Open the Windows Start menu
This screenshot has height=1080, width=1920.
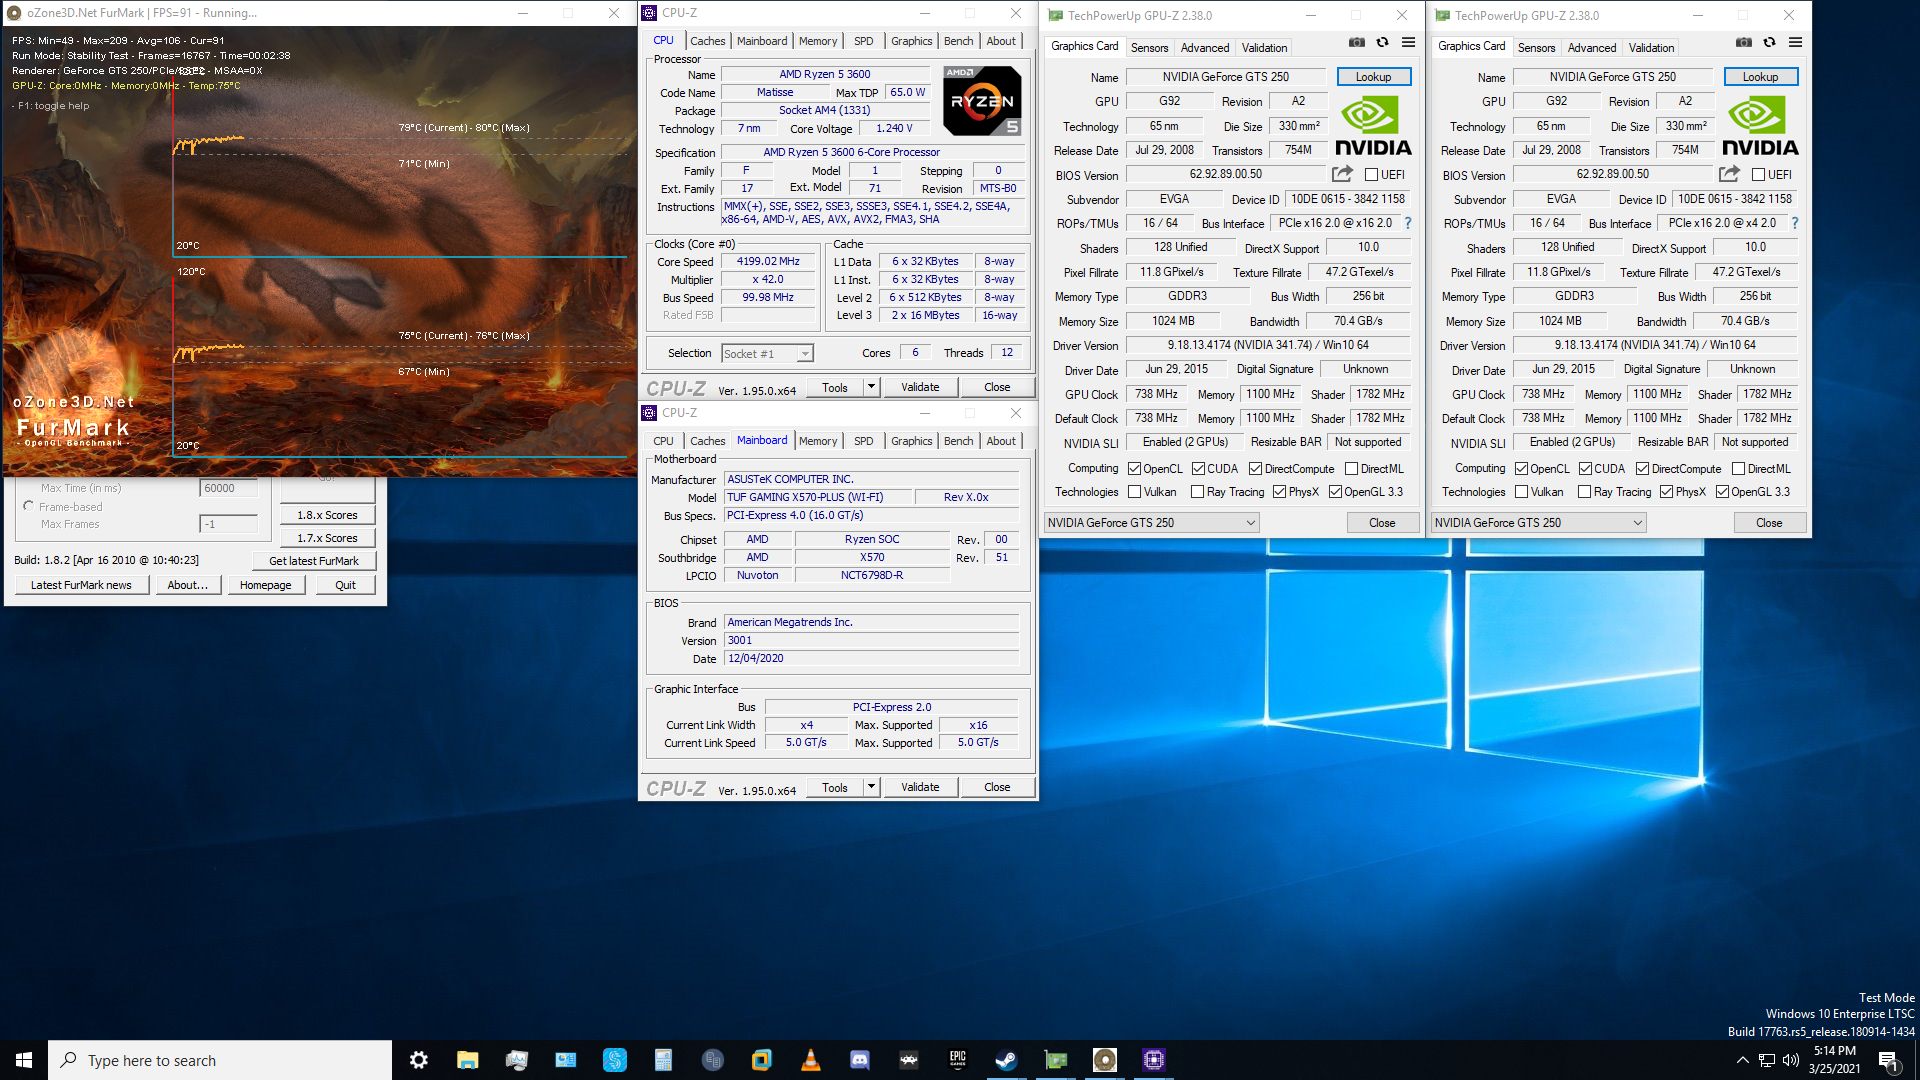(24, 1060)
